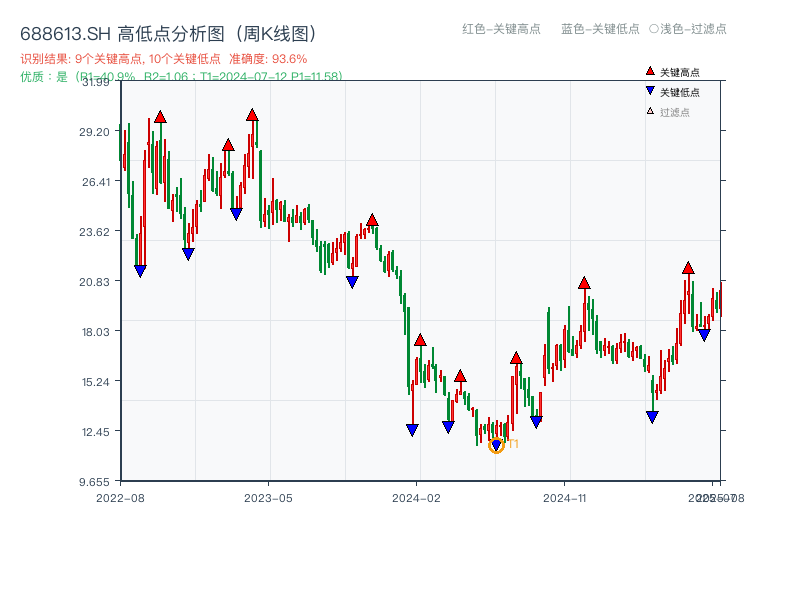Click the 关键低点 legend label inside chart
Image resolution: width=800 pixels, height=600 pixels.
[680, 92]
